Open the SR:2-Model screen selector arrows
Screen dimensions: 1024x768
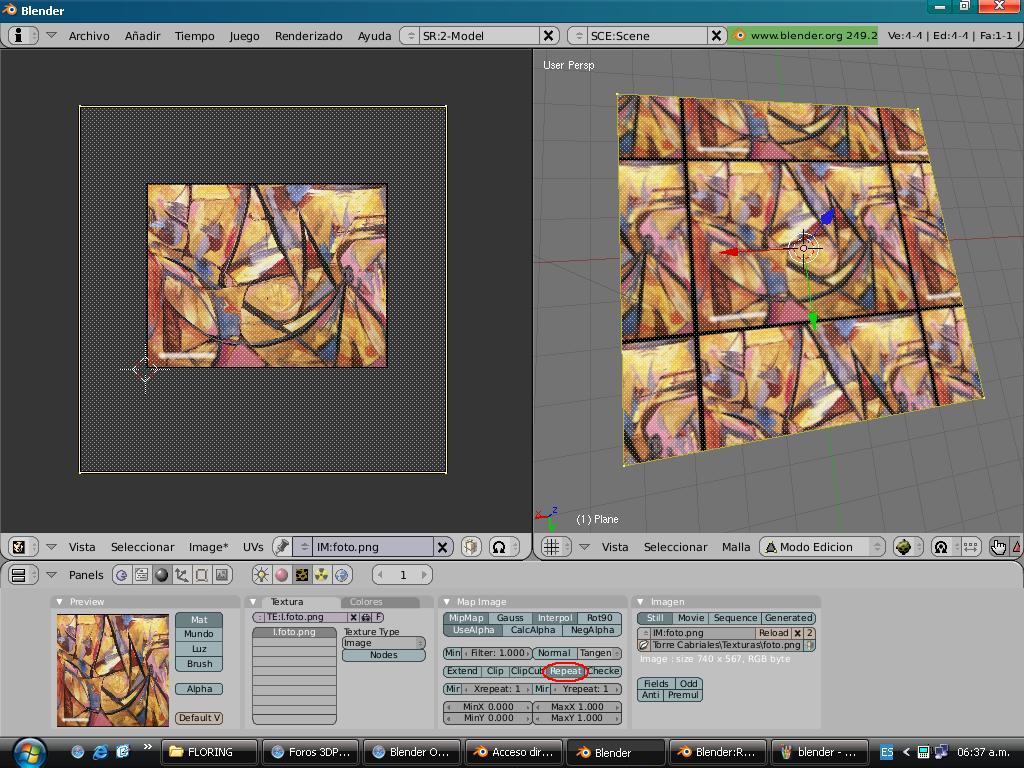(411, 35)
